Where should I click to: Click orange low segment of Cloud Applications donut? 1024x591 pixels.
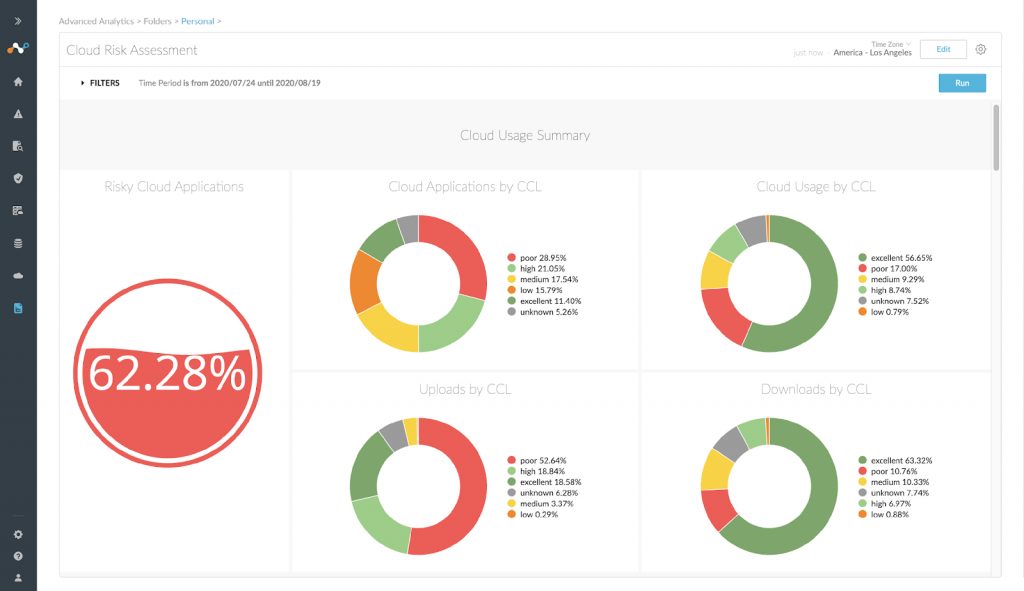click(363, 283)
